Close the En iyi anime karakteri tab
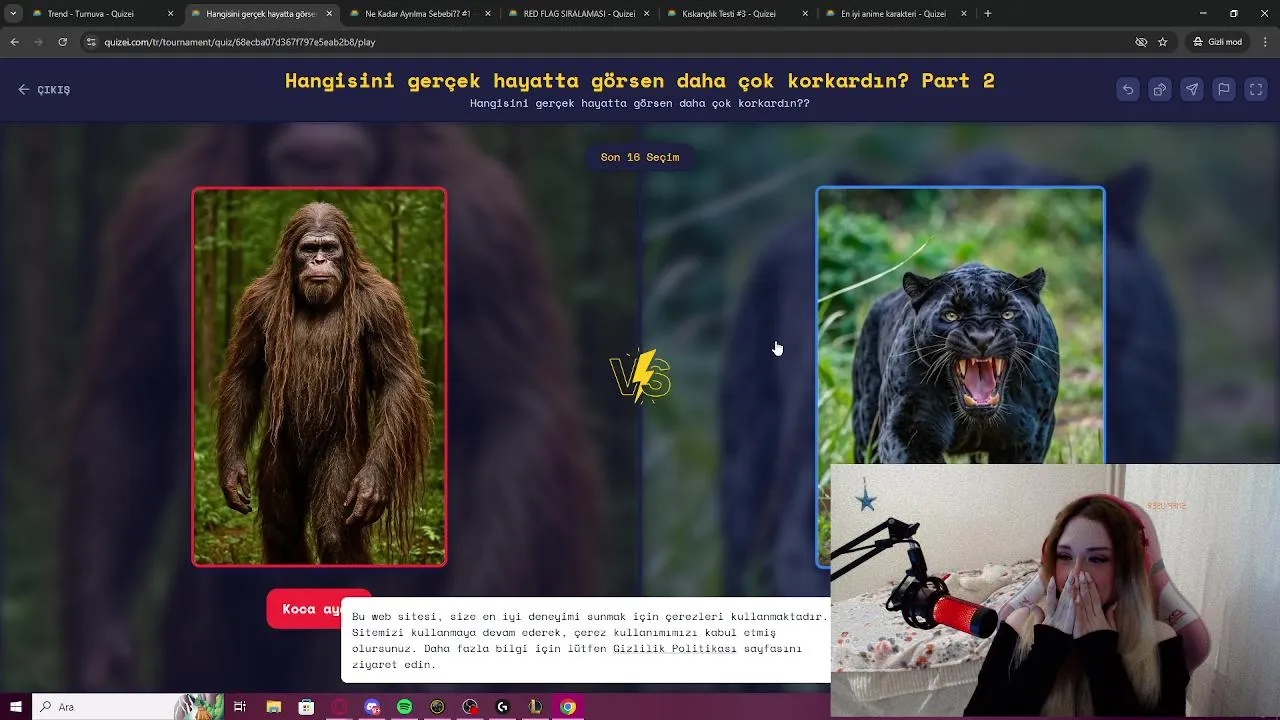The height and width of the screenshot is (720, 1280). [964, 14]
